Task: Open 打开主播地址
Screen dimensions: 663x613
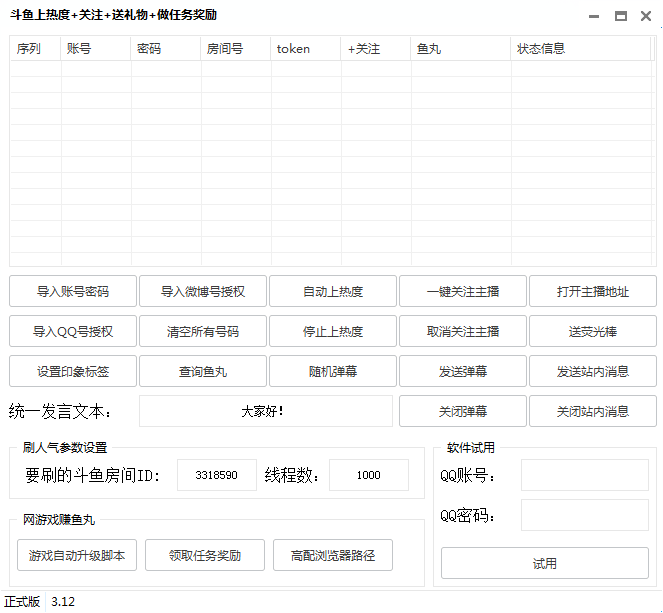Action: (593, 292)
